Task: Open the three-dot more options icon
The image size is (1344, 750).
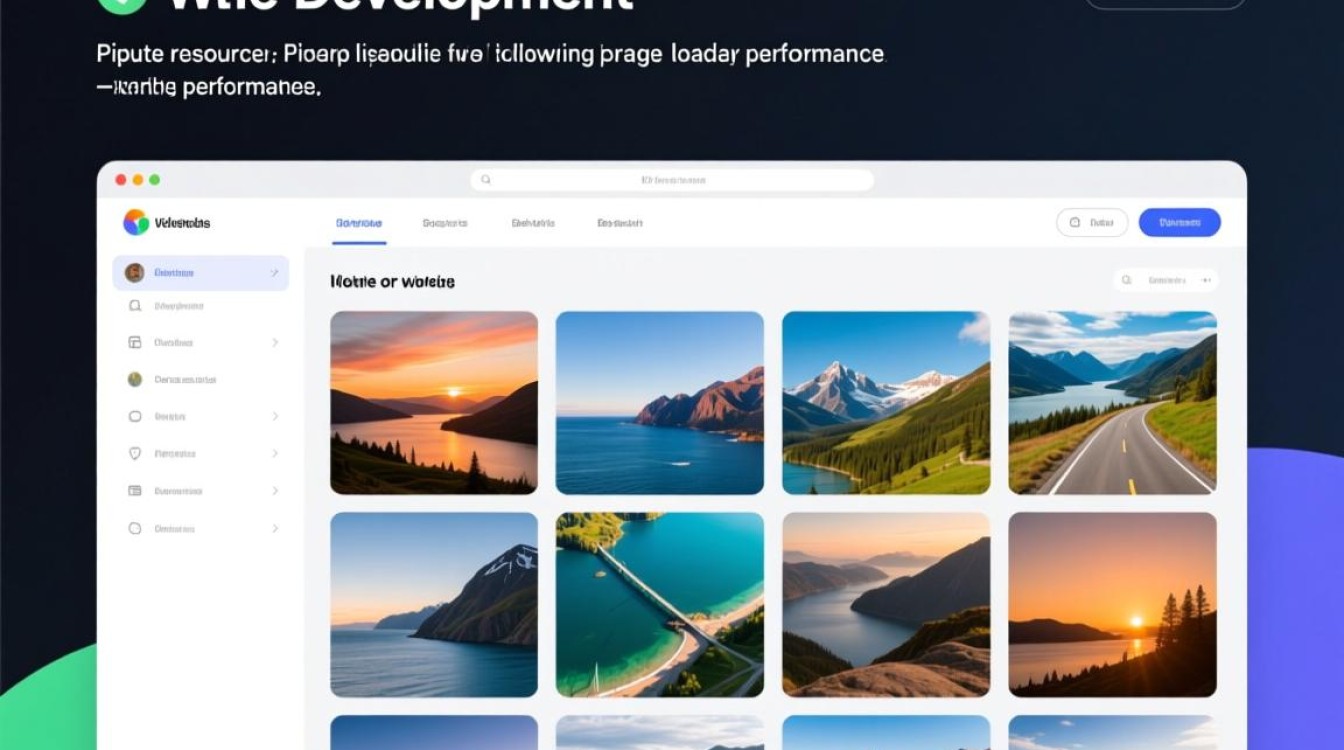Action: tap(1205, 281)
